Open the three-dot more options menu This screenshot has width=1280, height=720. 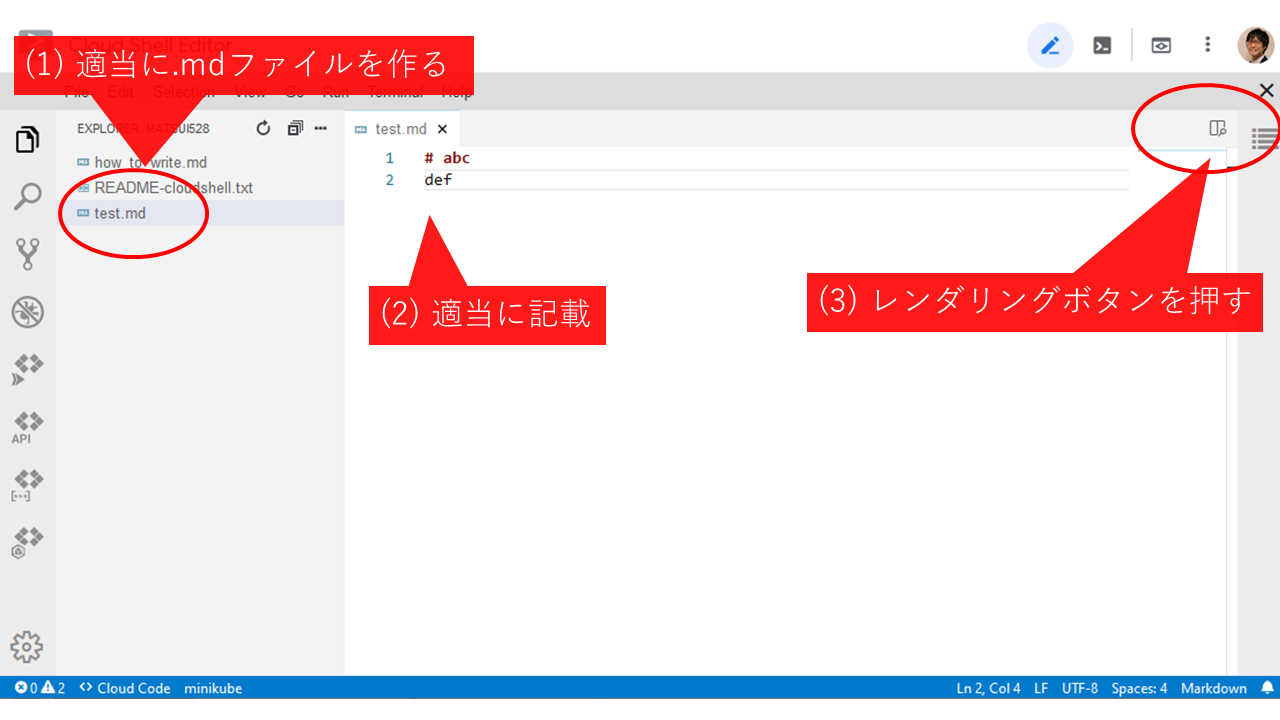point(1208,45)
